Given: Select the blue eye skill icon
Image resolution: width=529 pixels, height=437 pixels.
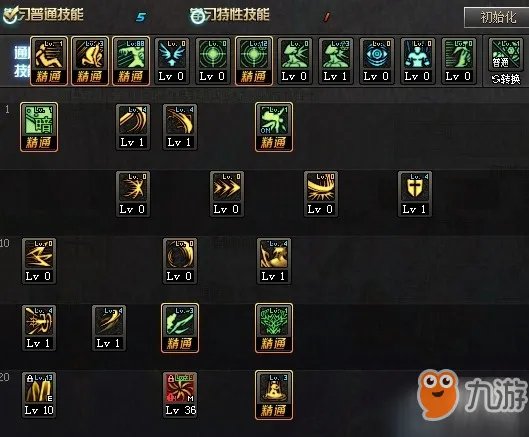Looking at the screenshot, I should tap(377, 61).
